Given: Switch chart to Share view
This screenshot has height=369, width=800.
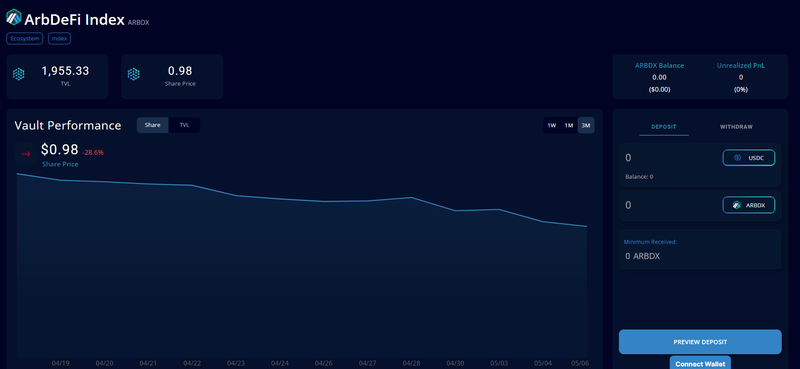Looking at the screenshot, I should tap(153, 125).
